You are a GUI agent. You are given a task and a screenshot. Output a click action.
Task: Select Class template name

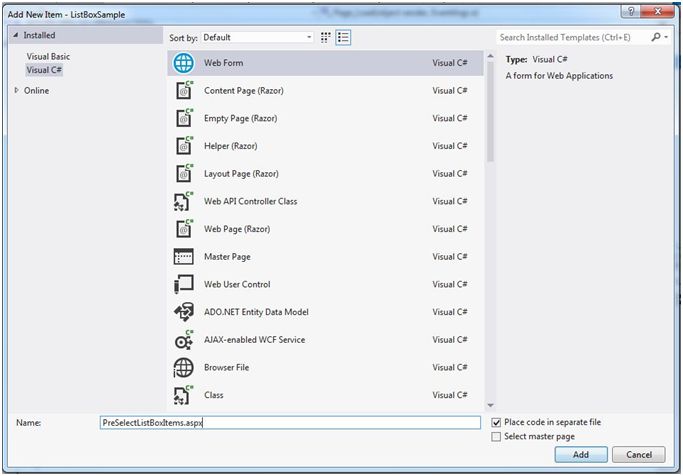(213, 395)
